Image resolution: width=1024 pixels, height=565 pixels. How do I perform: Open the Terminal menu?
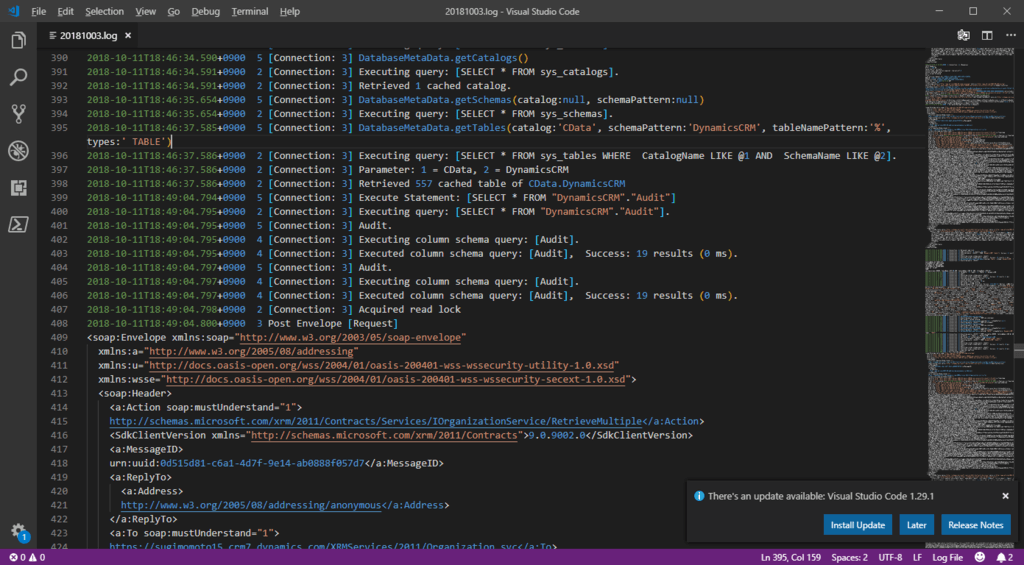click(249, 11)
